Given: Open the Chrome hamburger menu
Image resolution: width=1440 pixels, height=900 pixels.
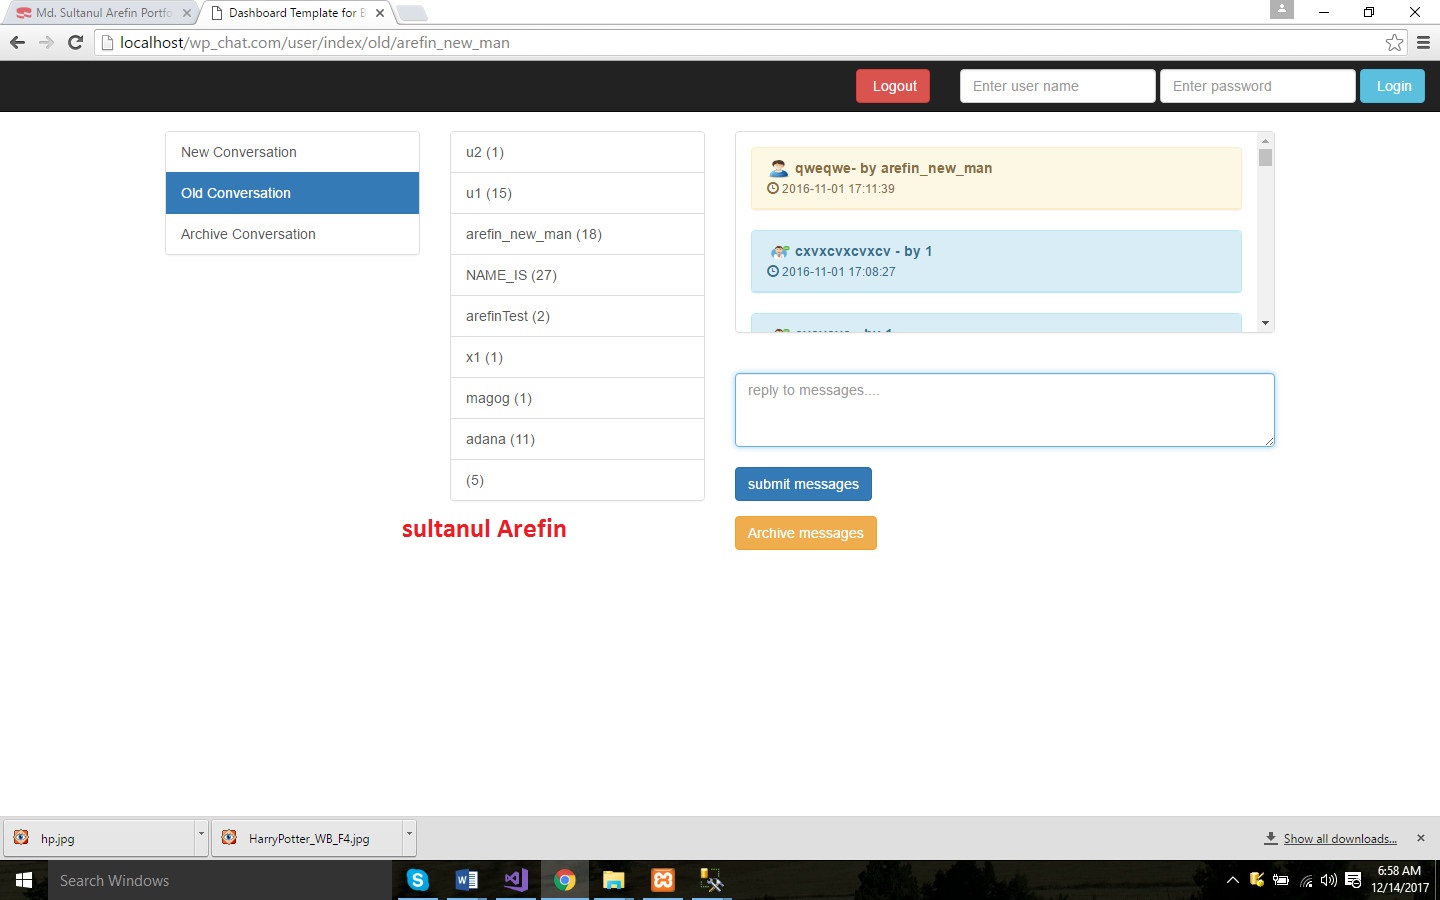Looking at the screenshot, I should (x=1423, y=42).
